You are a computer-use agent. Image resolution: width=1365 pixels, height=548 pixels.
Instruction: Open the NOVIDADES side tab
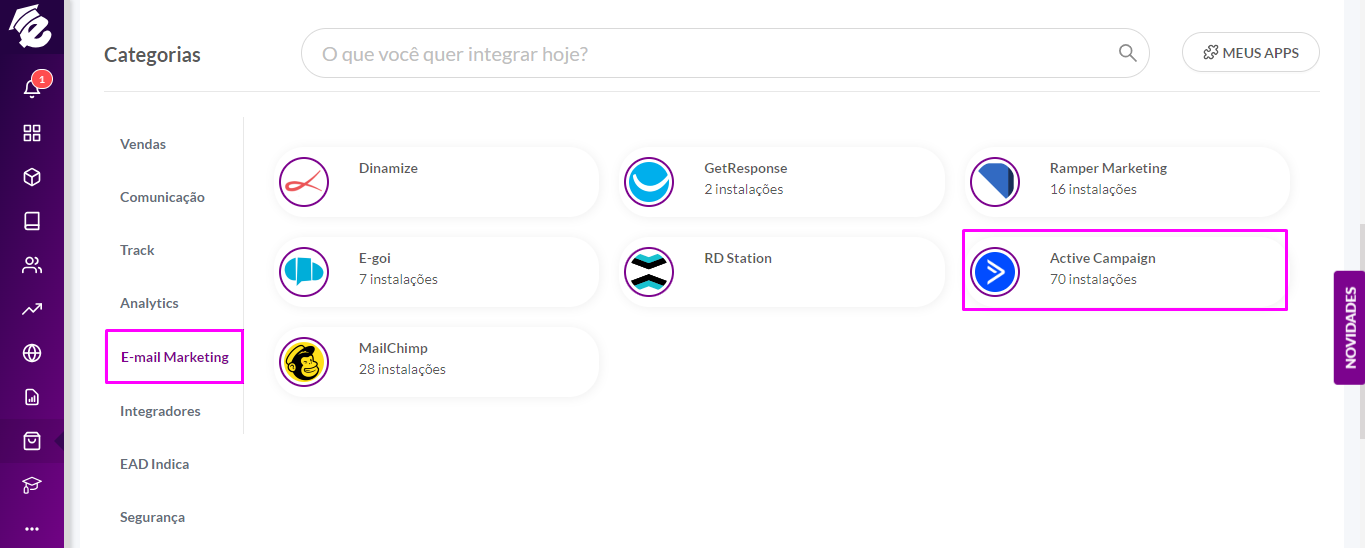click(1350, 327)
